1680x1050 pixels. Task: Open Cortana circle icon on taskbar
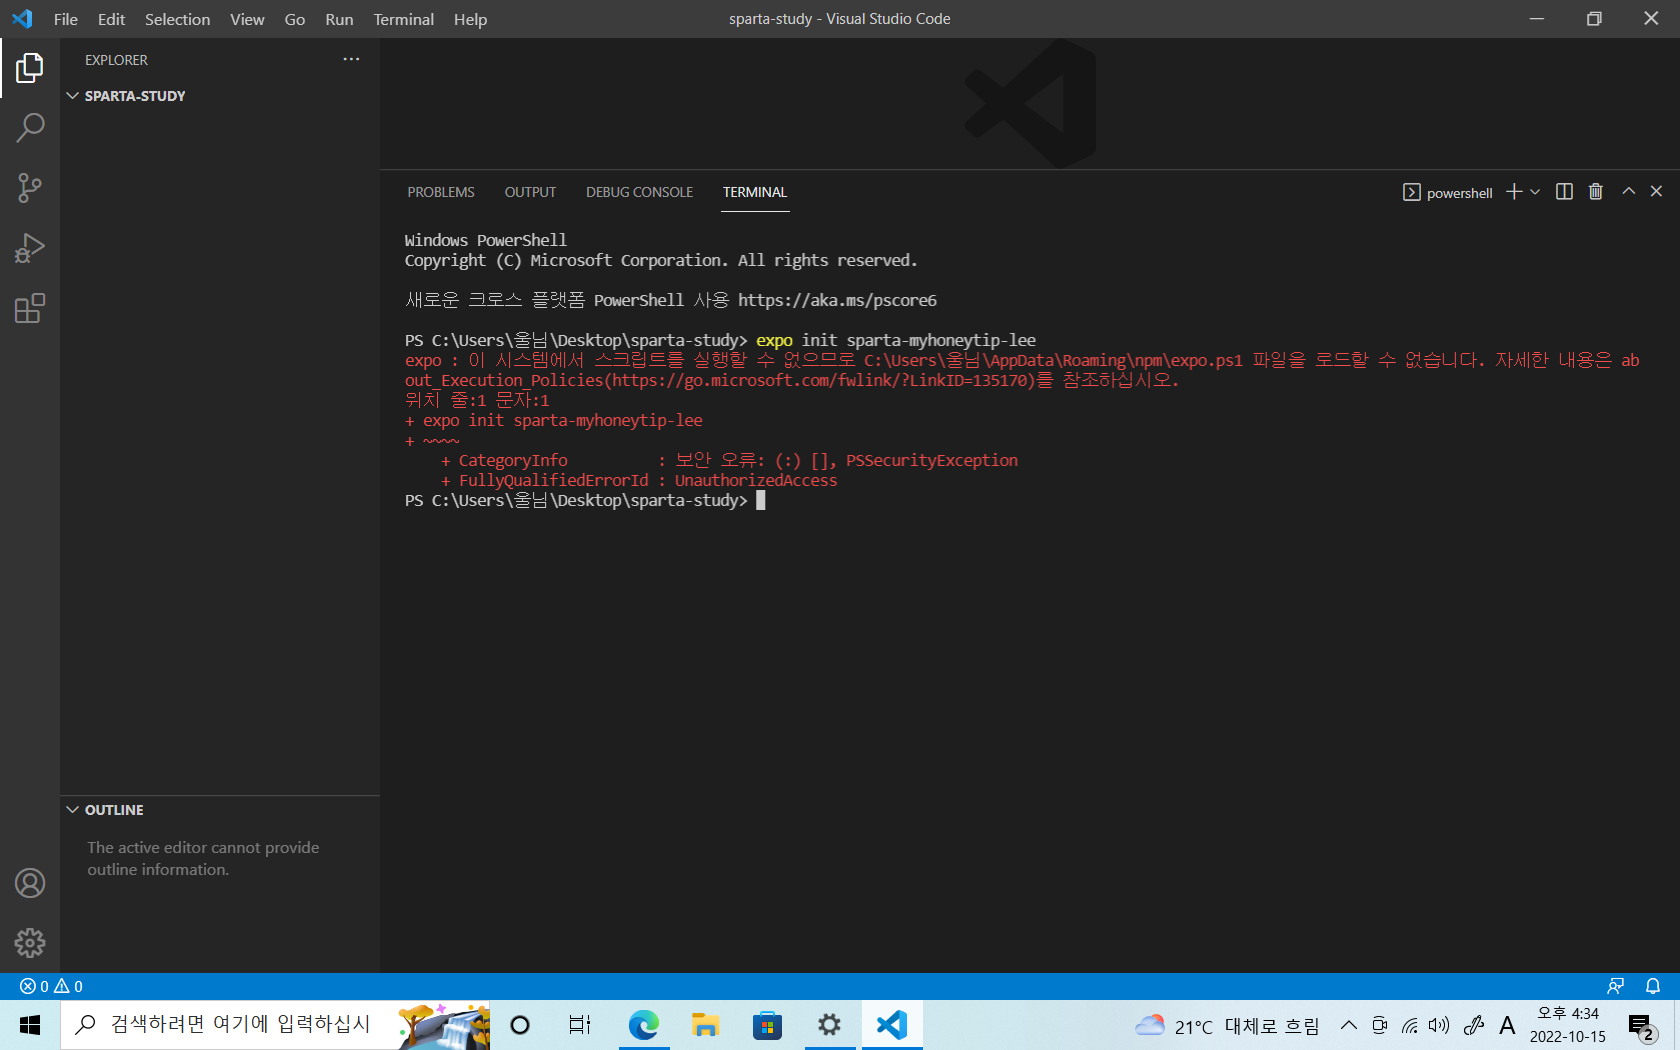click(x=520, y=1025)
